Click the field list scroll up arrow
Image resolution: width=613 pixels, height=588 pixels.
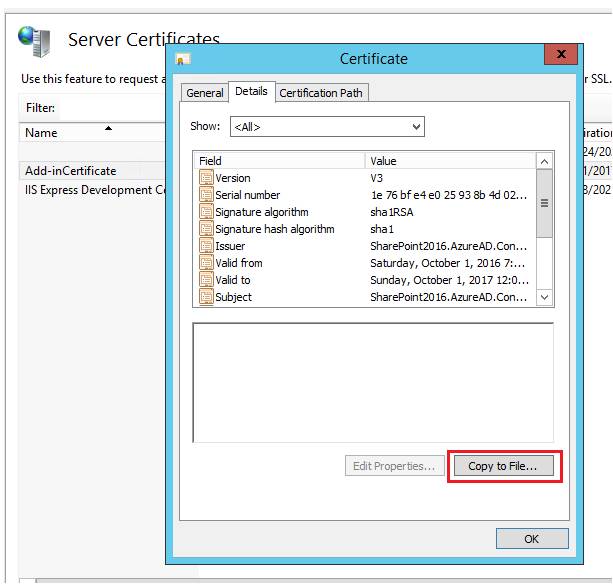544,161
